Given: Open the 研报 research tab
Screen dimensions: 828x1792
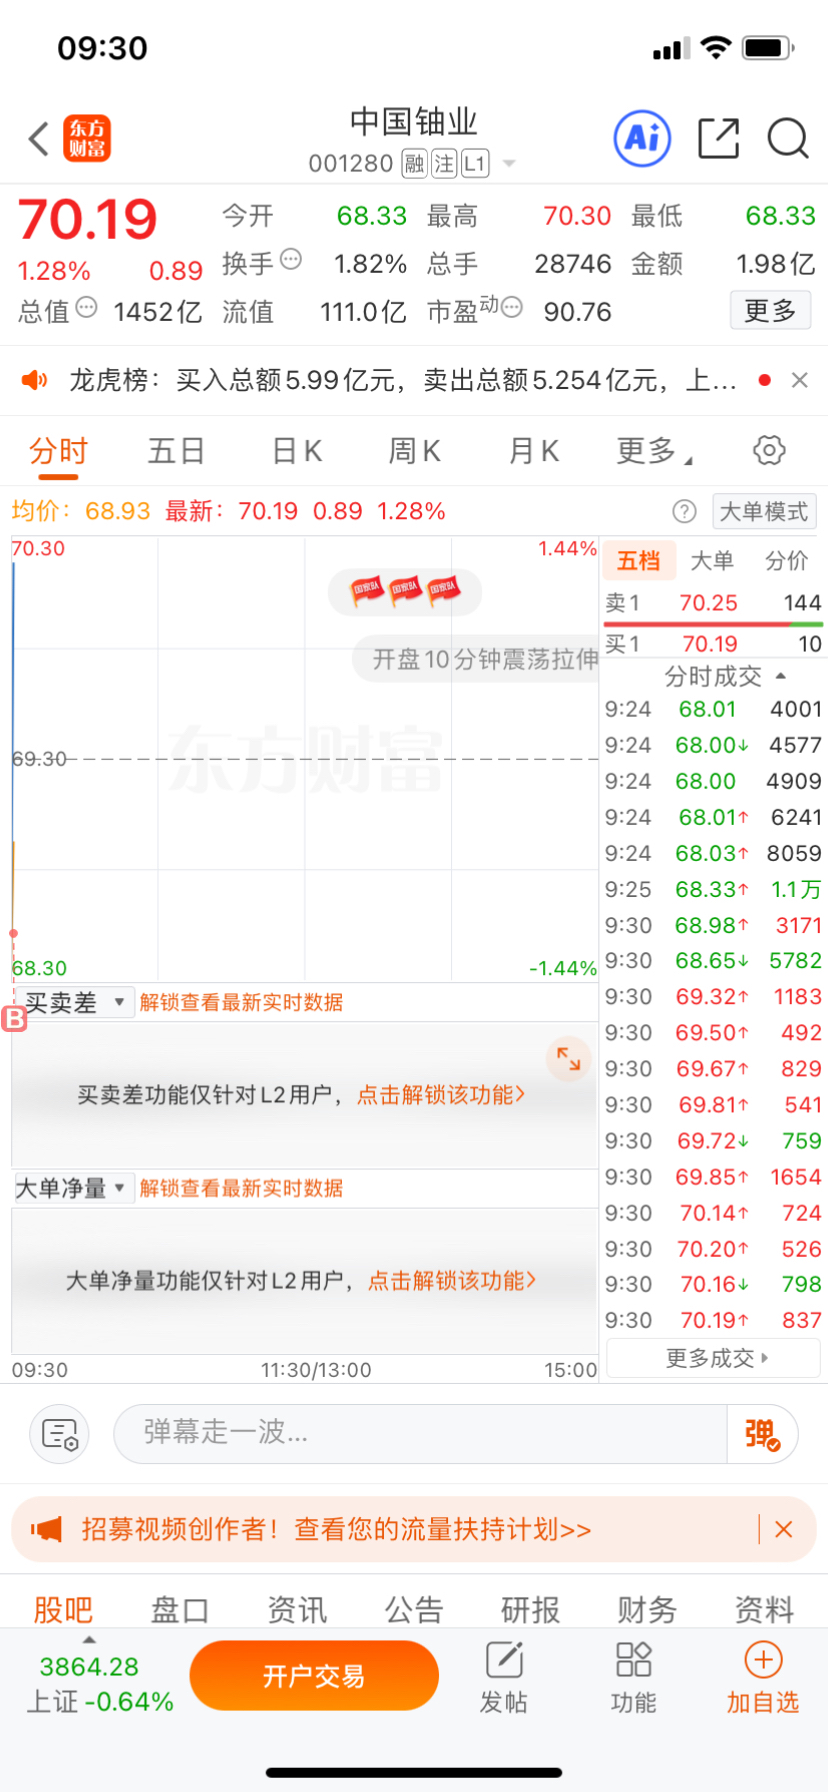Looking at the screenshot, I should tap(531, 1609).
